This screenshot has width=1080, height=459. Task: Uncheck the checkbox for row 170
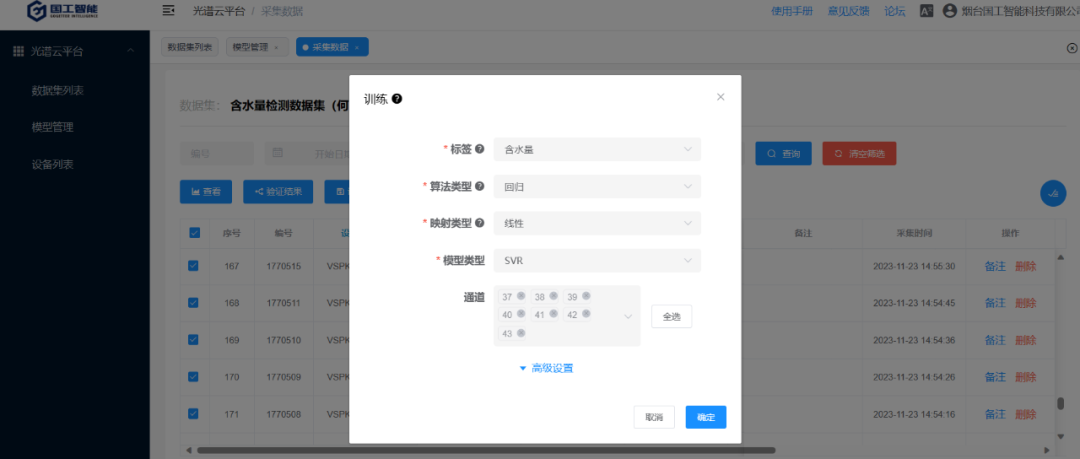(x=194, y=377)
